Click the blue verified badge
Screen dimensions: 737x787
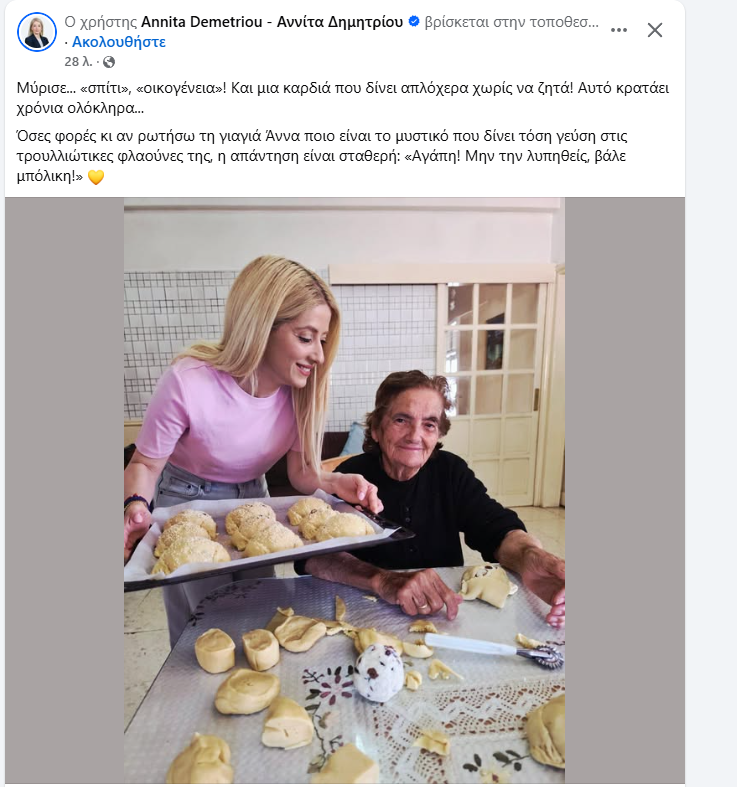[414, 22]
